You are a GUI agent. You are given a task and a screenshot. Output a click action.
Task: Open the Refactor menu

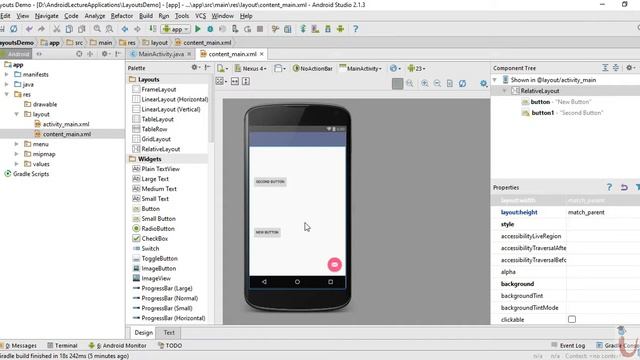pyautogui.click(x=122, y=16)
